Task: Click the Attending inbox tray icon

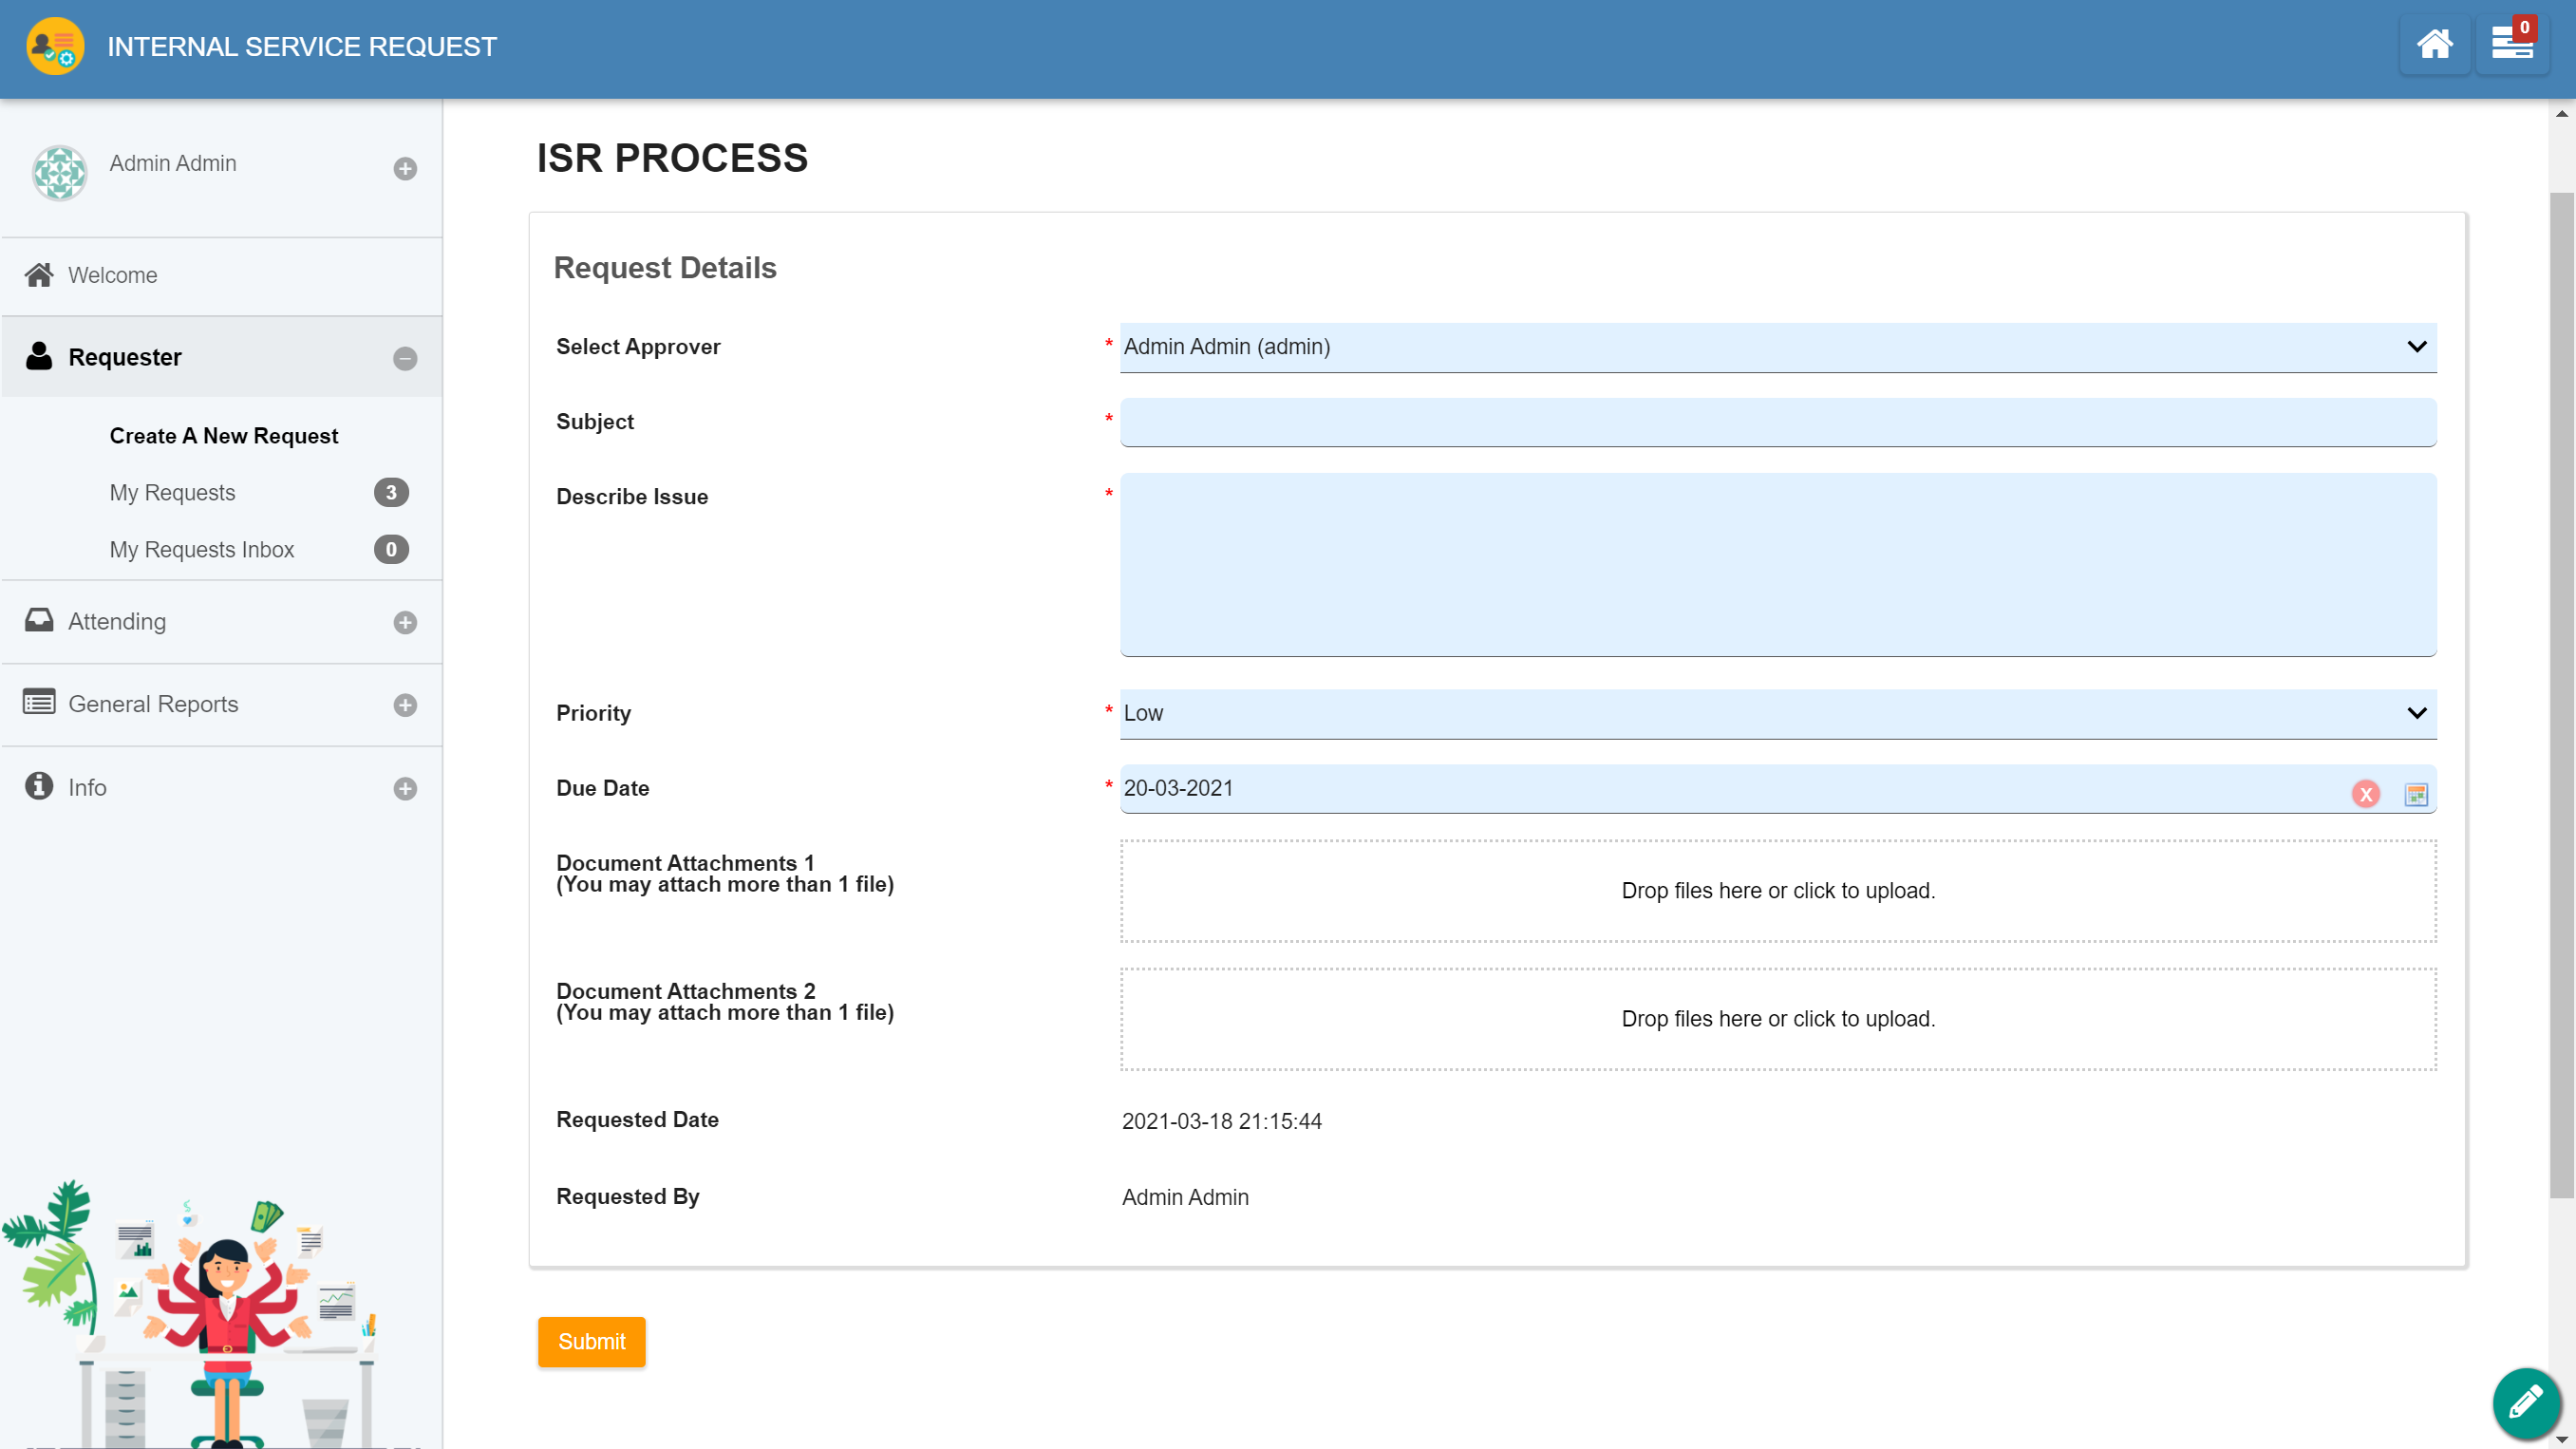Action: (39, 620)
